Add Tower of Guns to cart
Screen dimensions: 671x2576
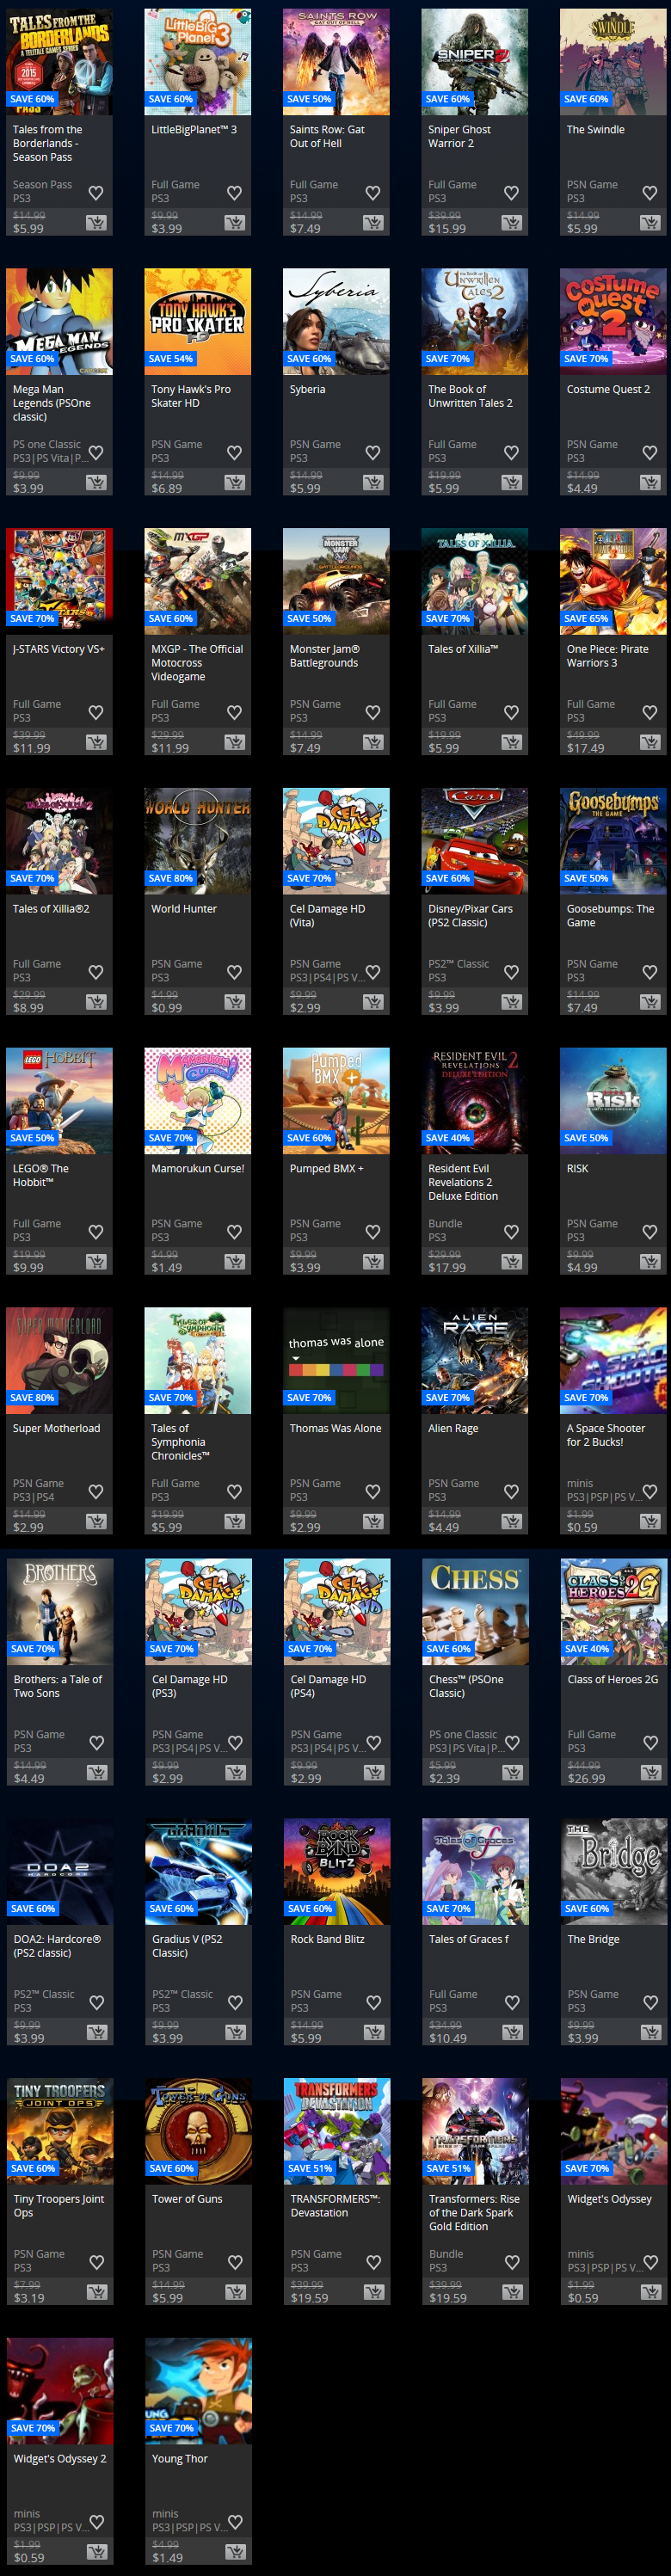[236, 2292]
